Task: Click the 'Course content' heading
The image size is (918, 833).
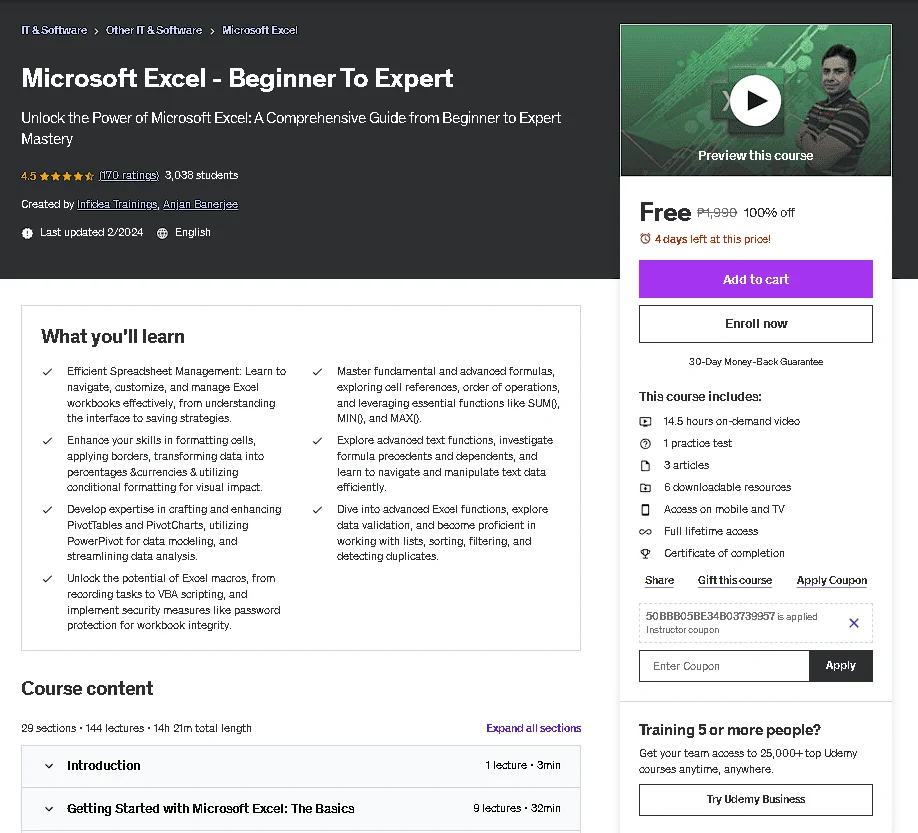Action: [87, 688]
